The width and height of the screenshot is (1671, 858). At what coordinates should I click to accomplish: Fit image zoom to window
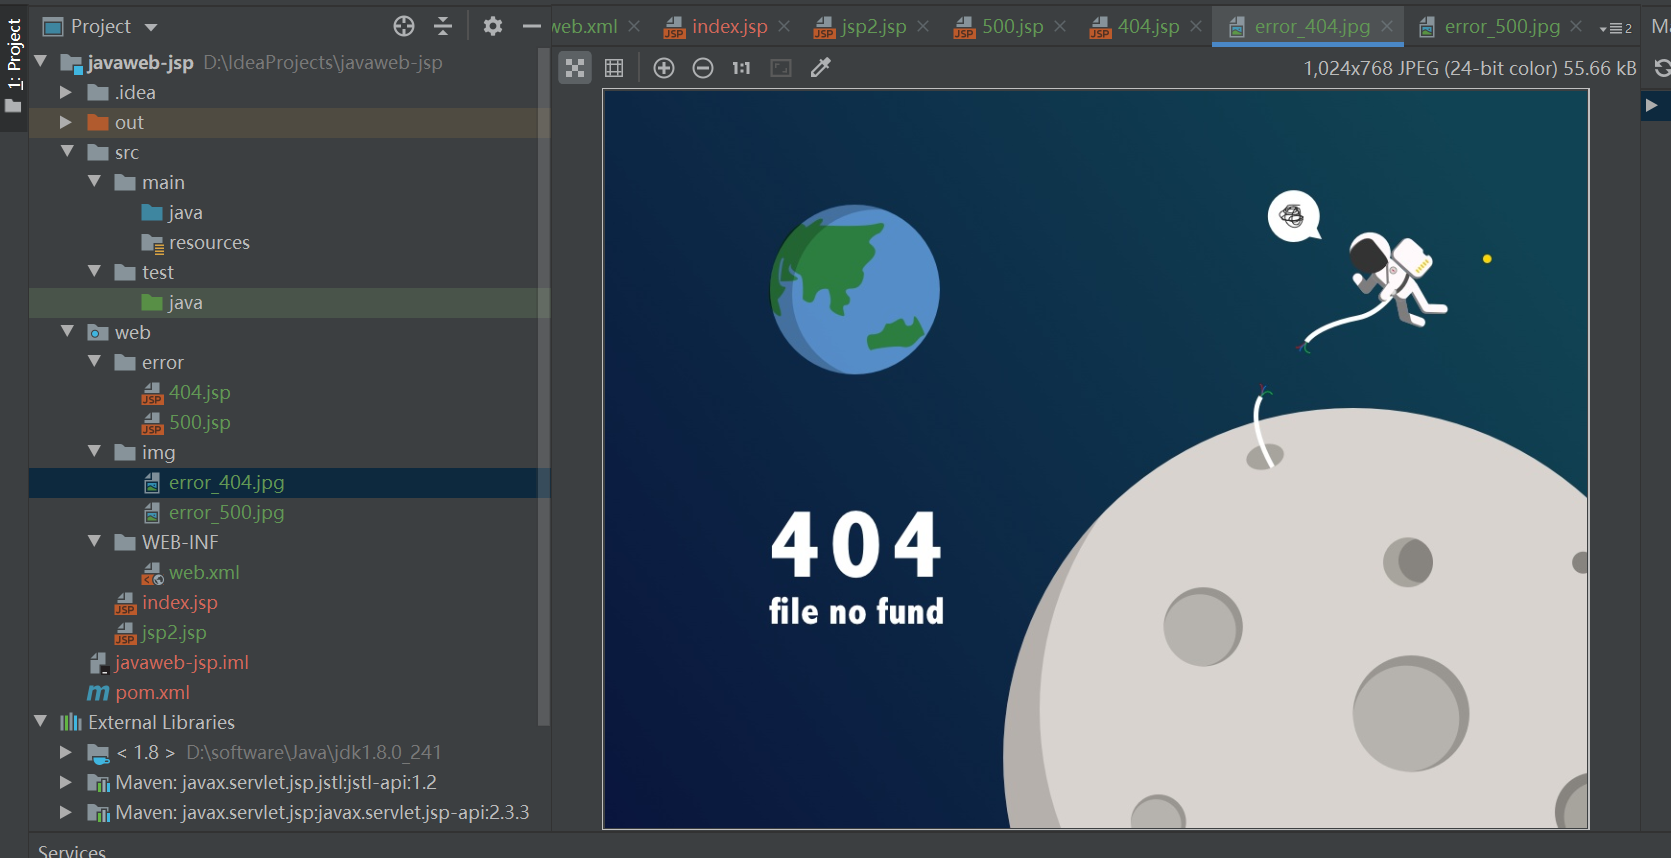781,68
